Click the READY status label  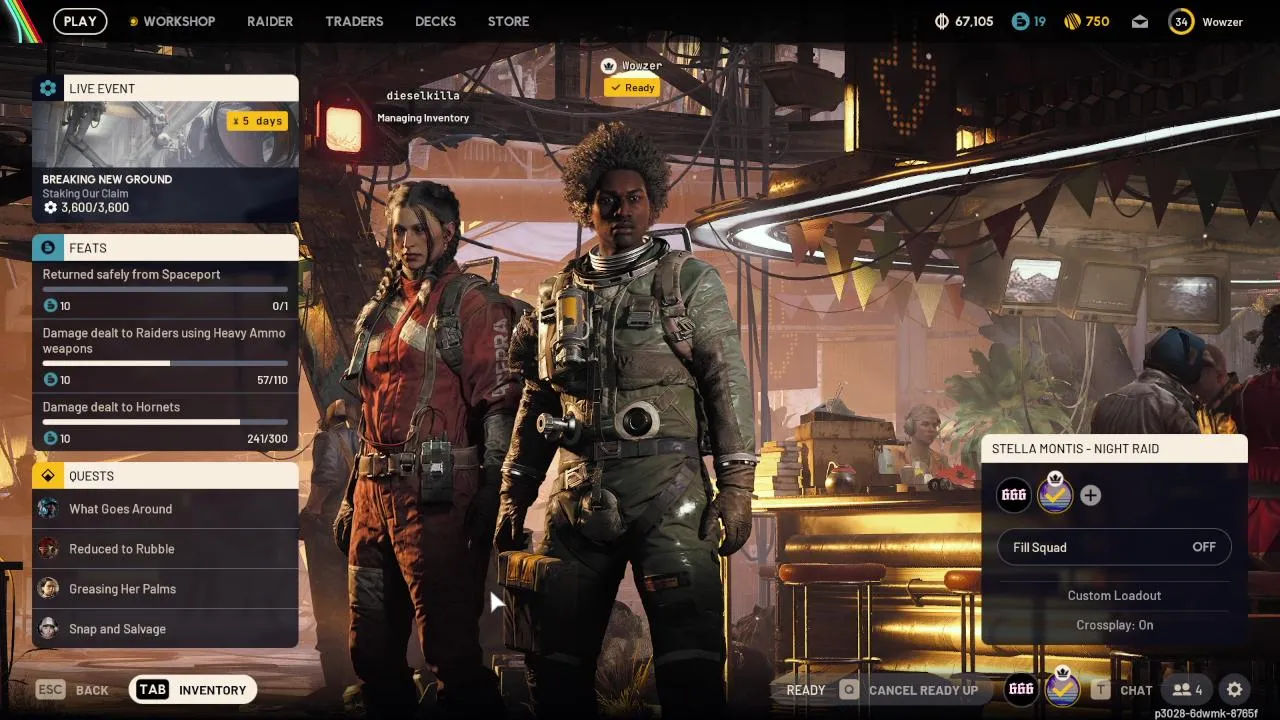point(806,690)
